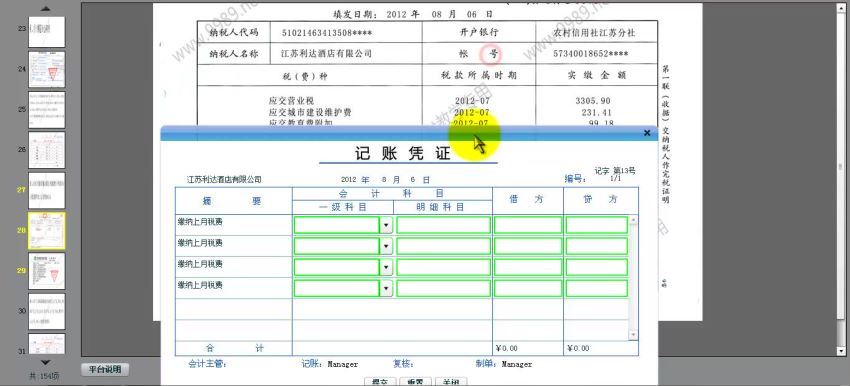Click the up arrow above page thumbnails
The image size is (850, 386).
[x=46, y=8]
